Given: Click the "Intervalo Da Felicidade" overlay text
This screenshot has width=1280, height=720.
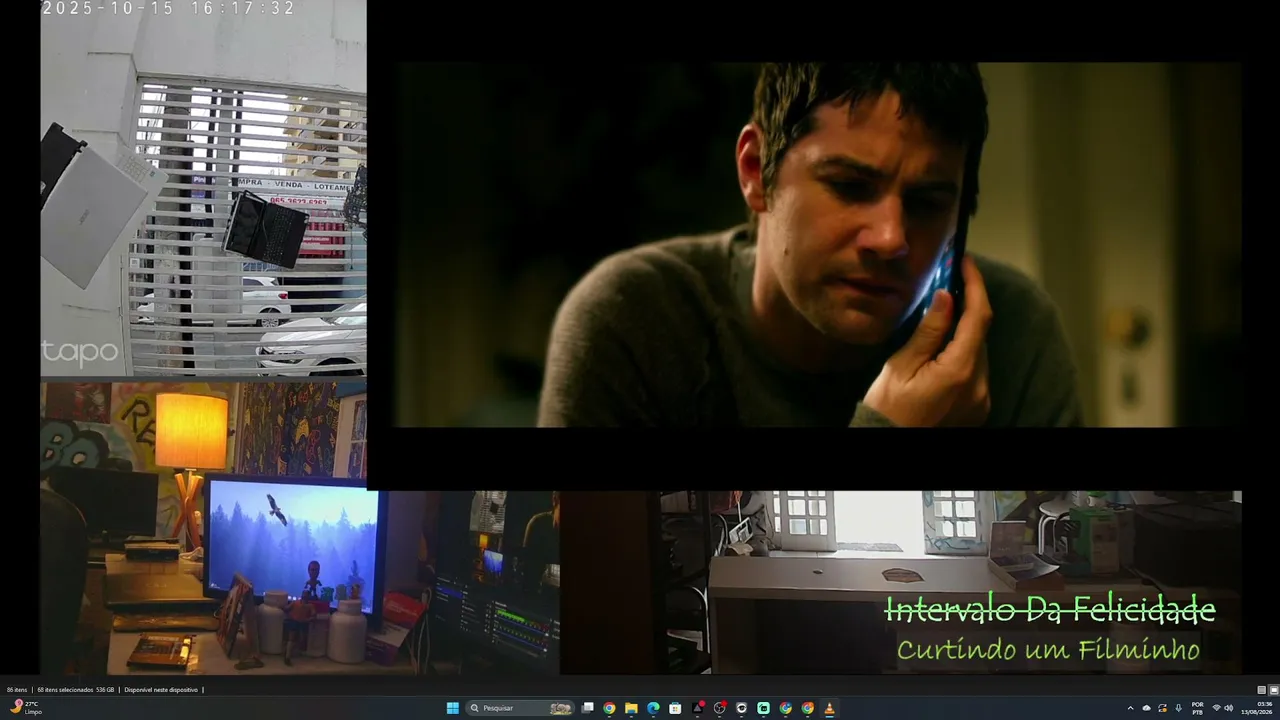Looking at the screenshot, I should pyautogui.click(x=1050, y=609).
